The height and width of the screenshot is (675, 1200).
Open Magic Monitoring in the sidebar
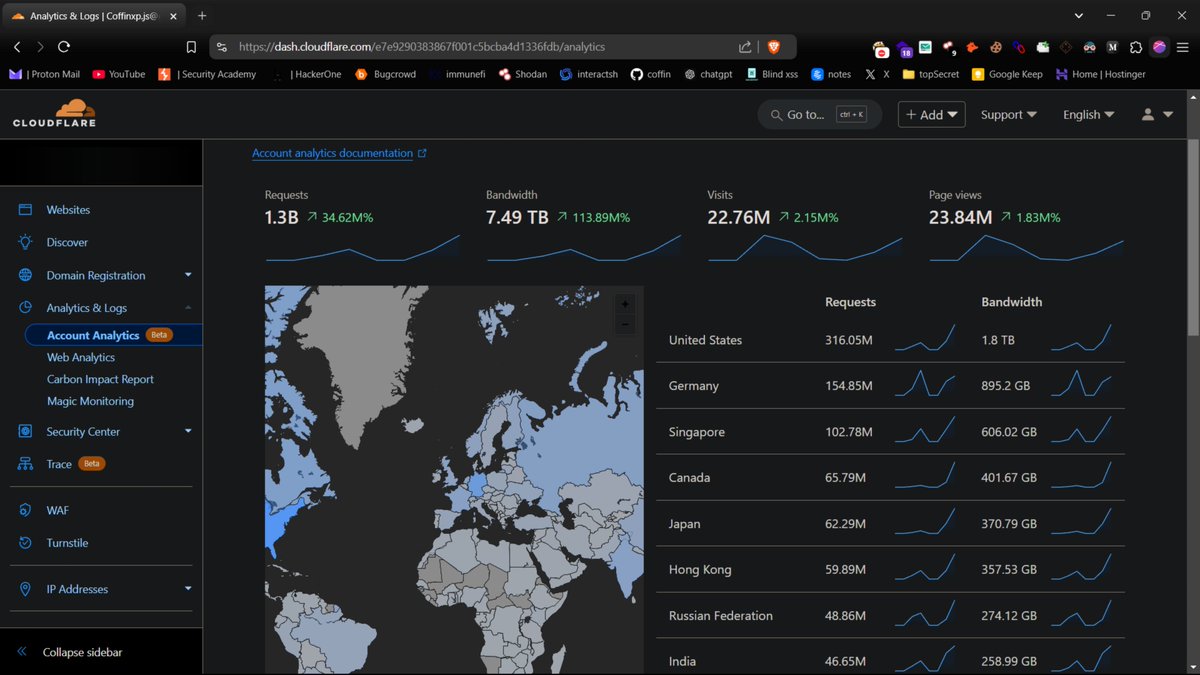click(x=90, y=401)
